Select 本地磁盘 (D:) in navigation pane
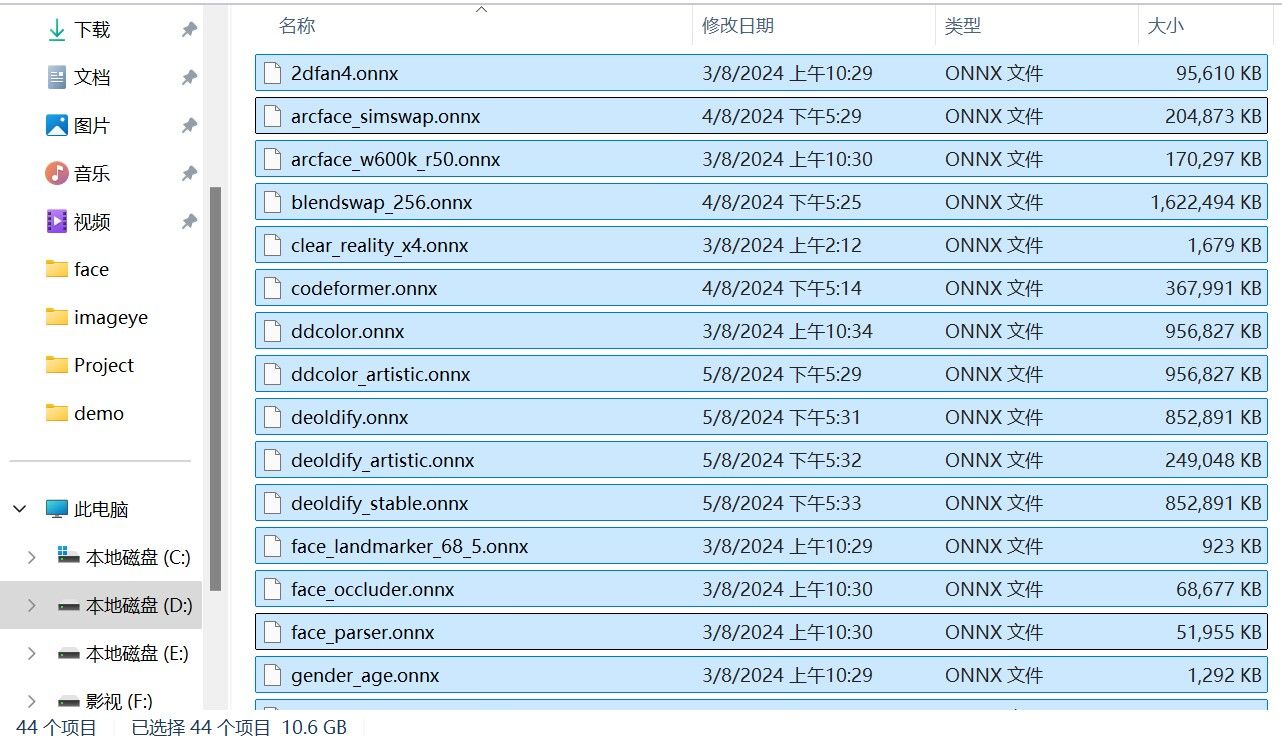1282x743 pixels. click(138, 605)
